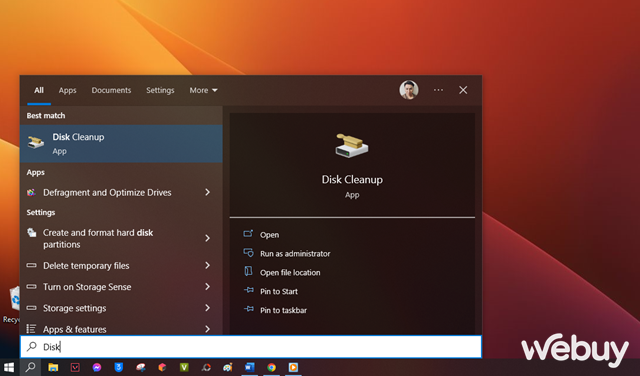Open Windows Start button
The width and height of the screenshot is (640, 376).
(9, 367)
